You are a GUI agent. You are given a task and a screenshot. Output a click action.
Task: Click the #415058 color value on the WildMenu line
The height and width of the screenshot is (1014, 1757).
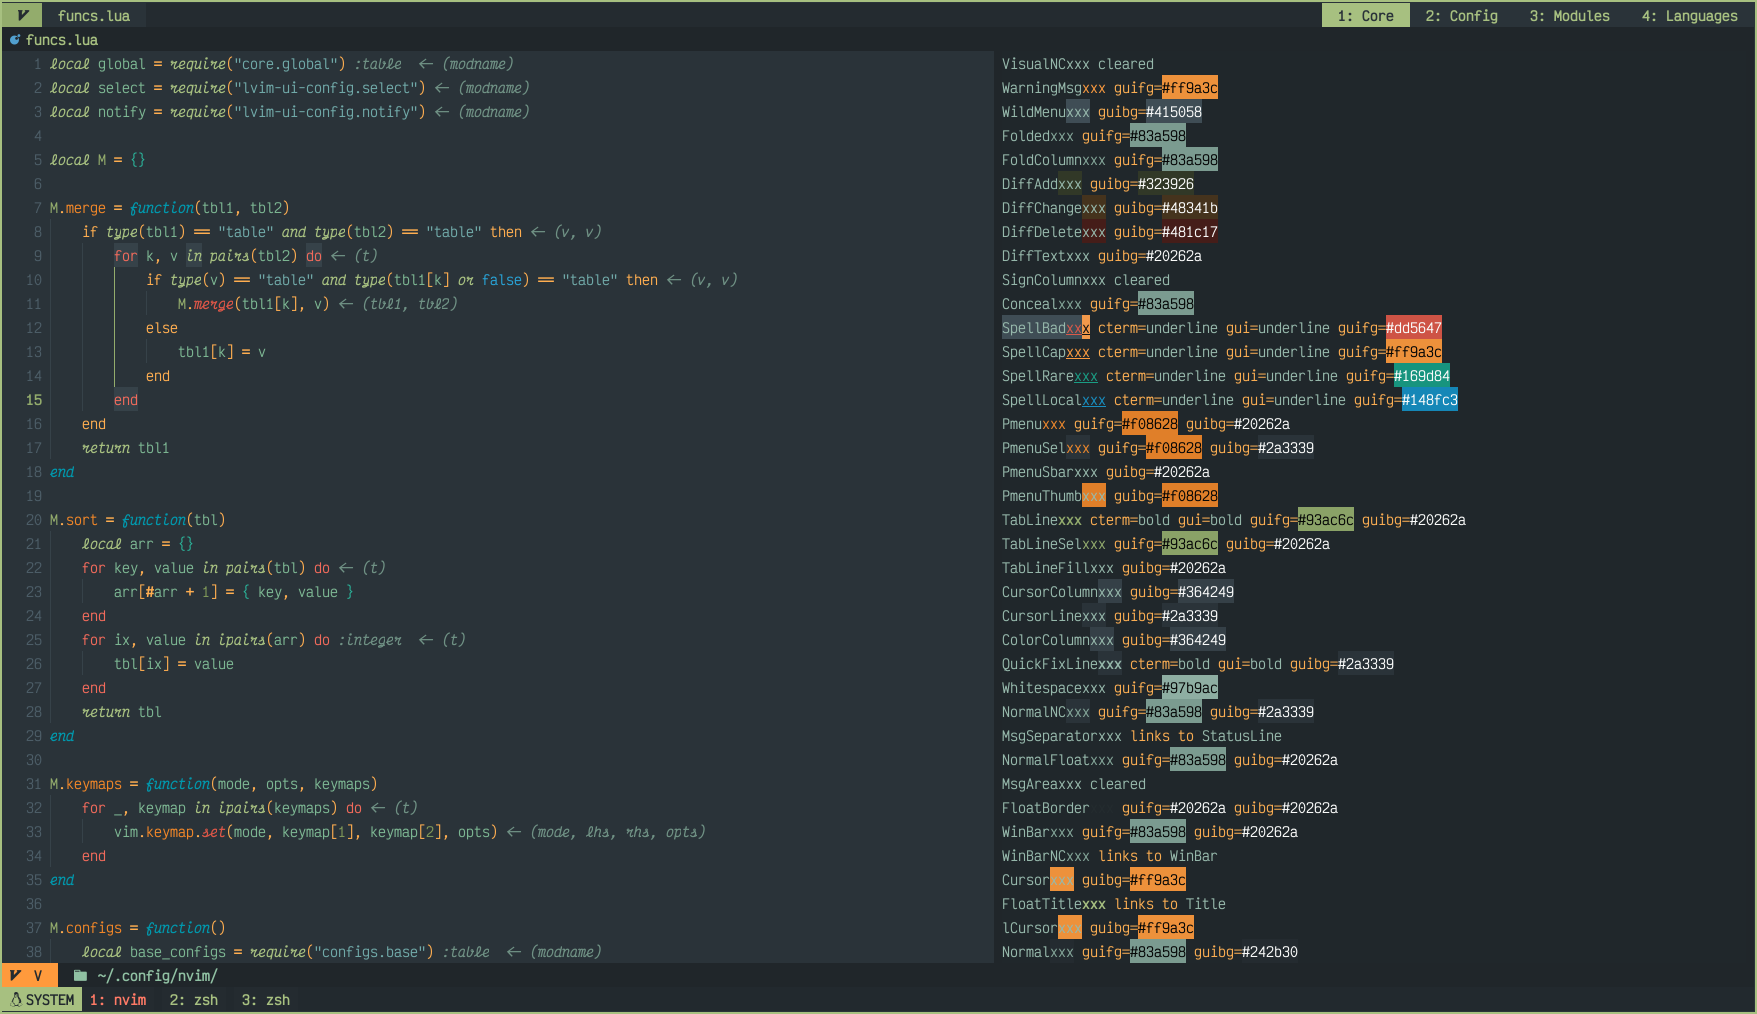click(1174, 112)
